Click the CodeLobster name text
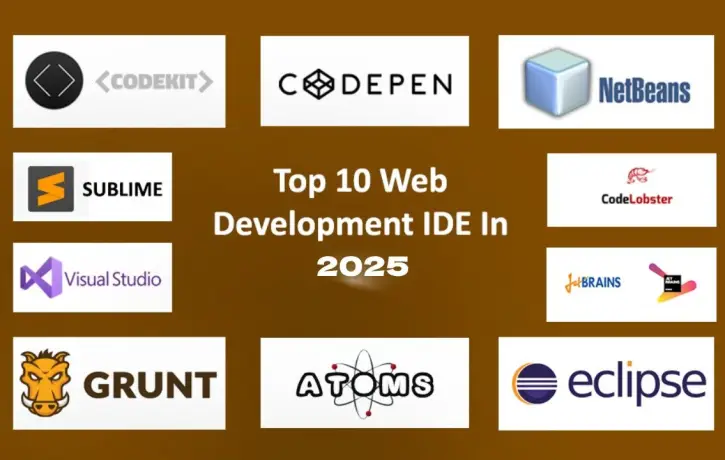Screen dimensions: 725x460 637,199
